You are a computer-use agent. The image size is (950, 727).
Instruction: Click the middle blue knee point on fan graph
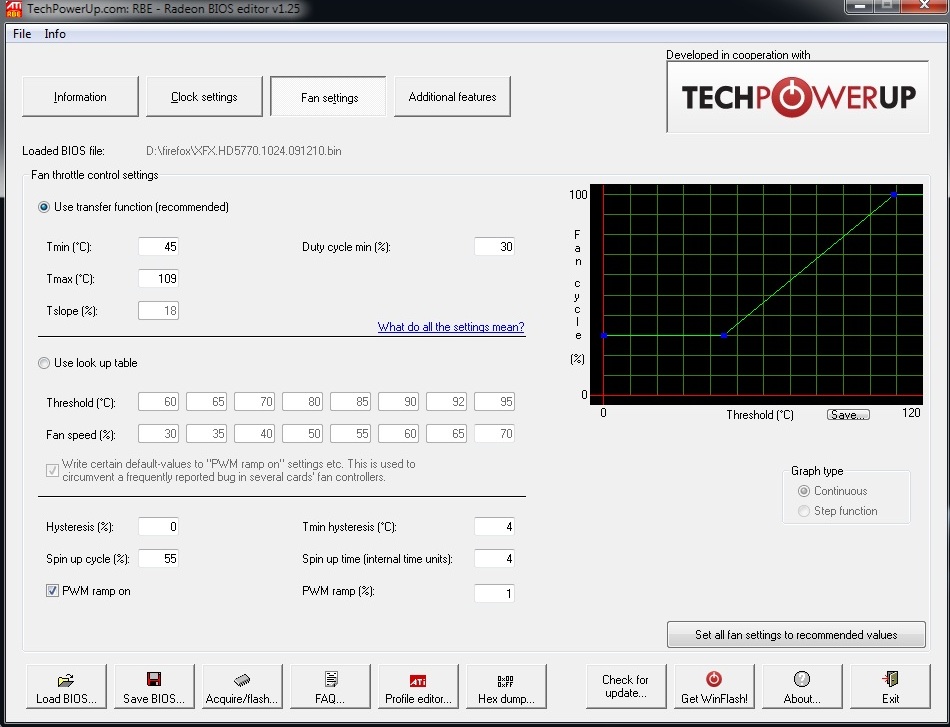(723, 335)
